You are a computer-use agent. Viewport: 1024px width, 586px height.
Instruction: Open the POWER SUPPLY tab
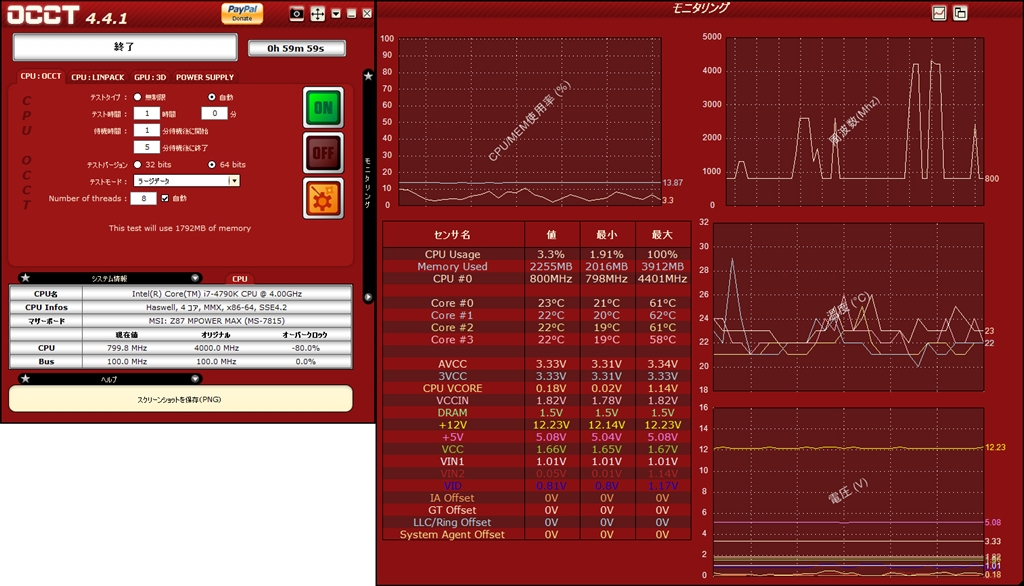(204, 77)
